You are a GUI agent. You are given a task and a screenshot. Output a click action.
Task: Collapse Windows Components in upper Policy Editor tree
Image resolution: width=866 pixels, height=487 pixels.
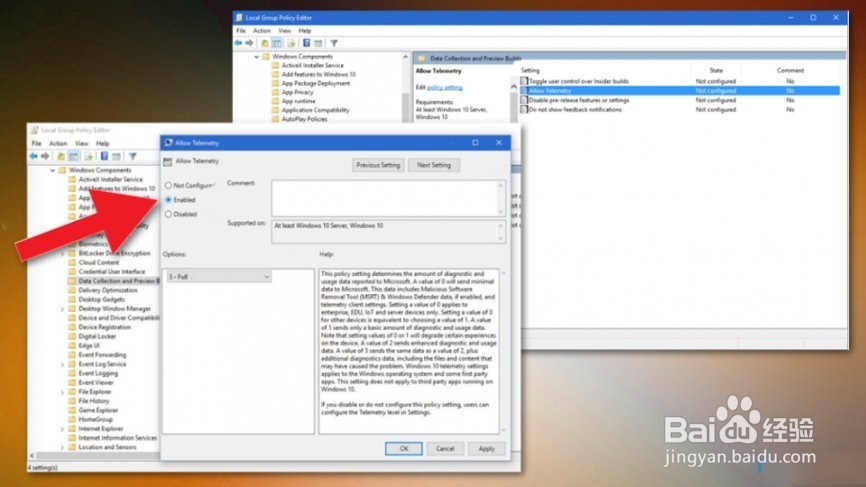click(257, 57)
